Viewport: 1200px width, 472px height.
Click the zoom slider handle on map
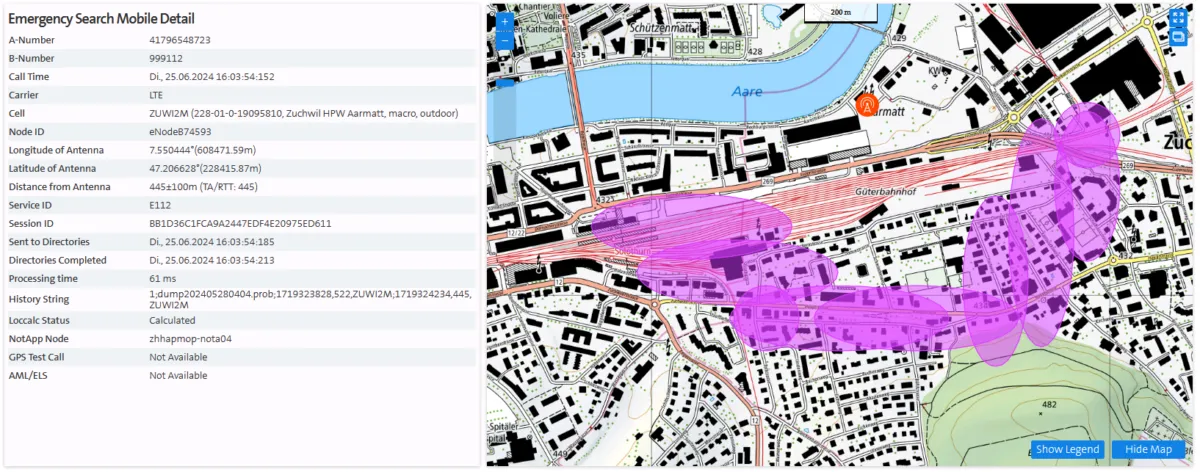pos(505,84)
